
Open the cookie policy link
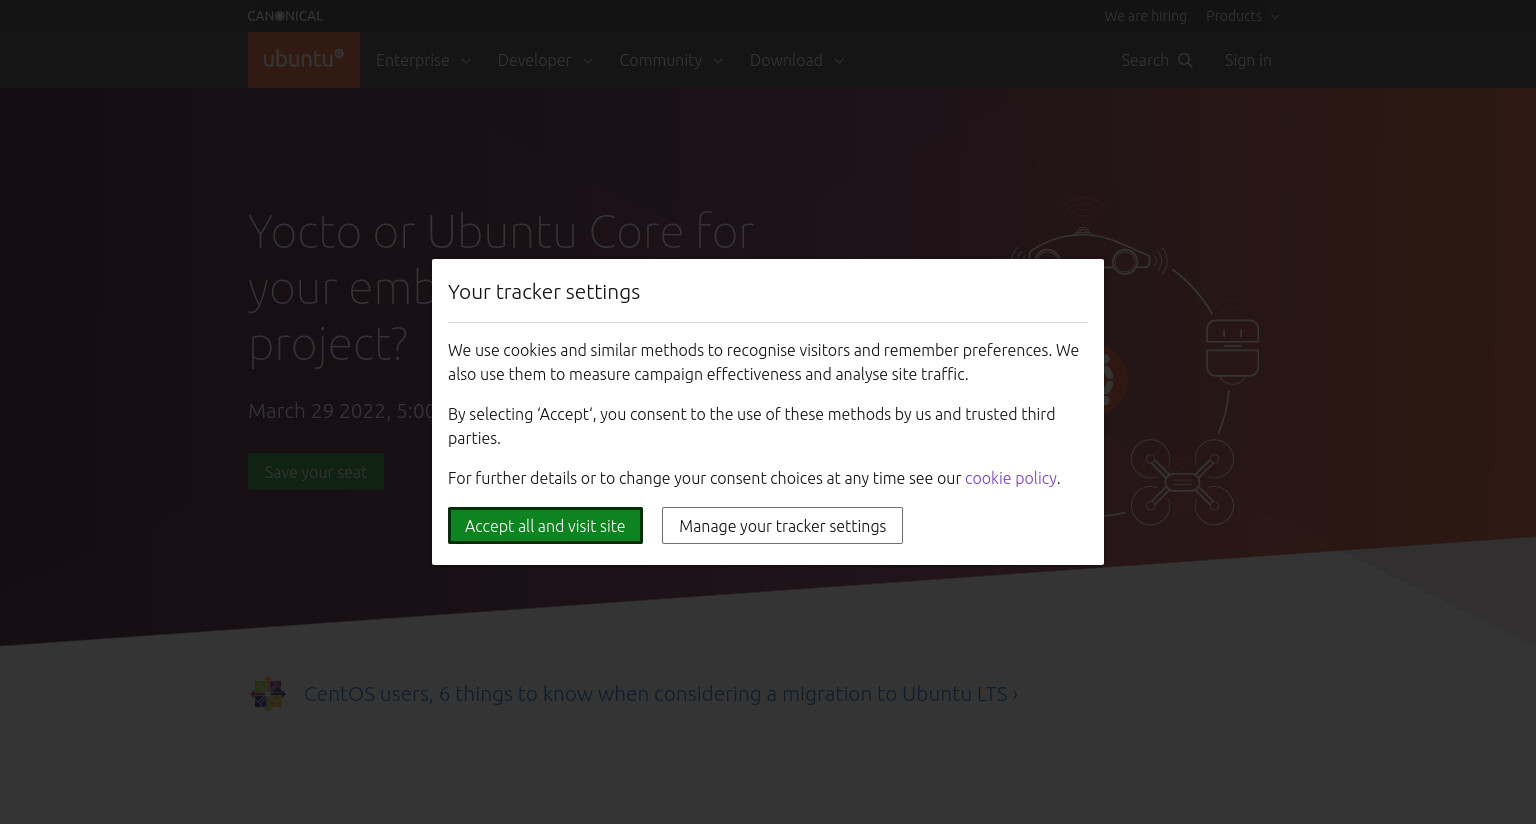(x=1010, y=478)
